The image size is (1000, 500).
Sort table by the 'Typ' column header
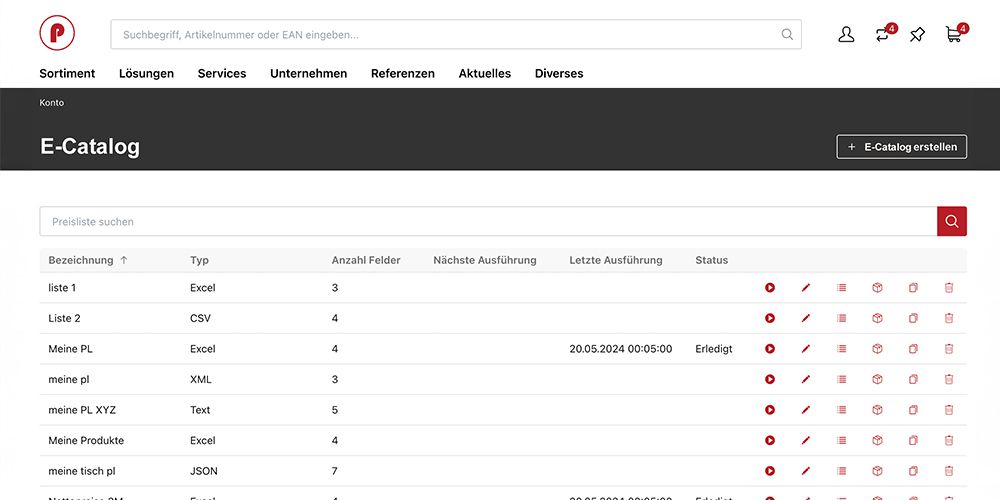[199, 260]
